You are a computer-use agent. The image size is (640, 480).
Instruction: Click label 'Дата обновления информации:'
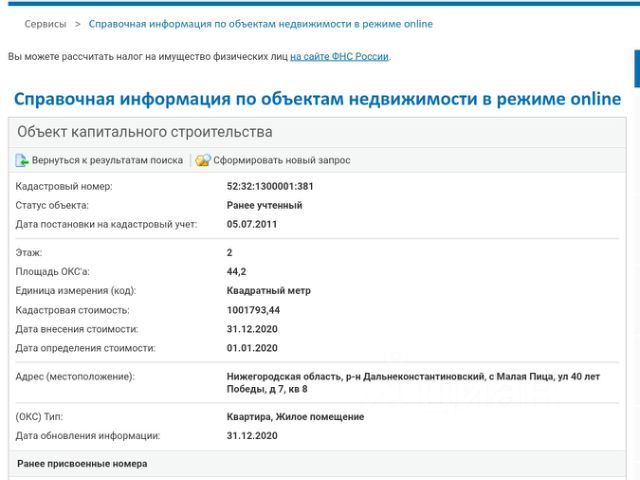88,436
